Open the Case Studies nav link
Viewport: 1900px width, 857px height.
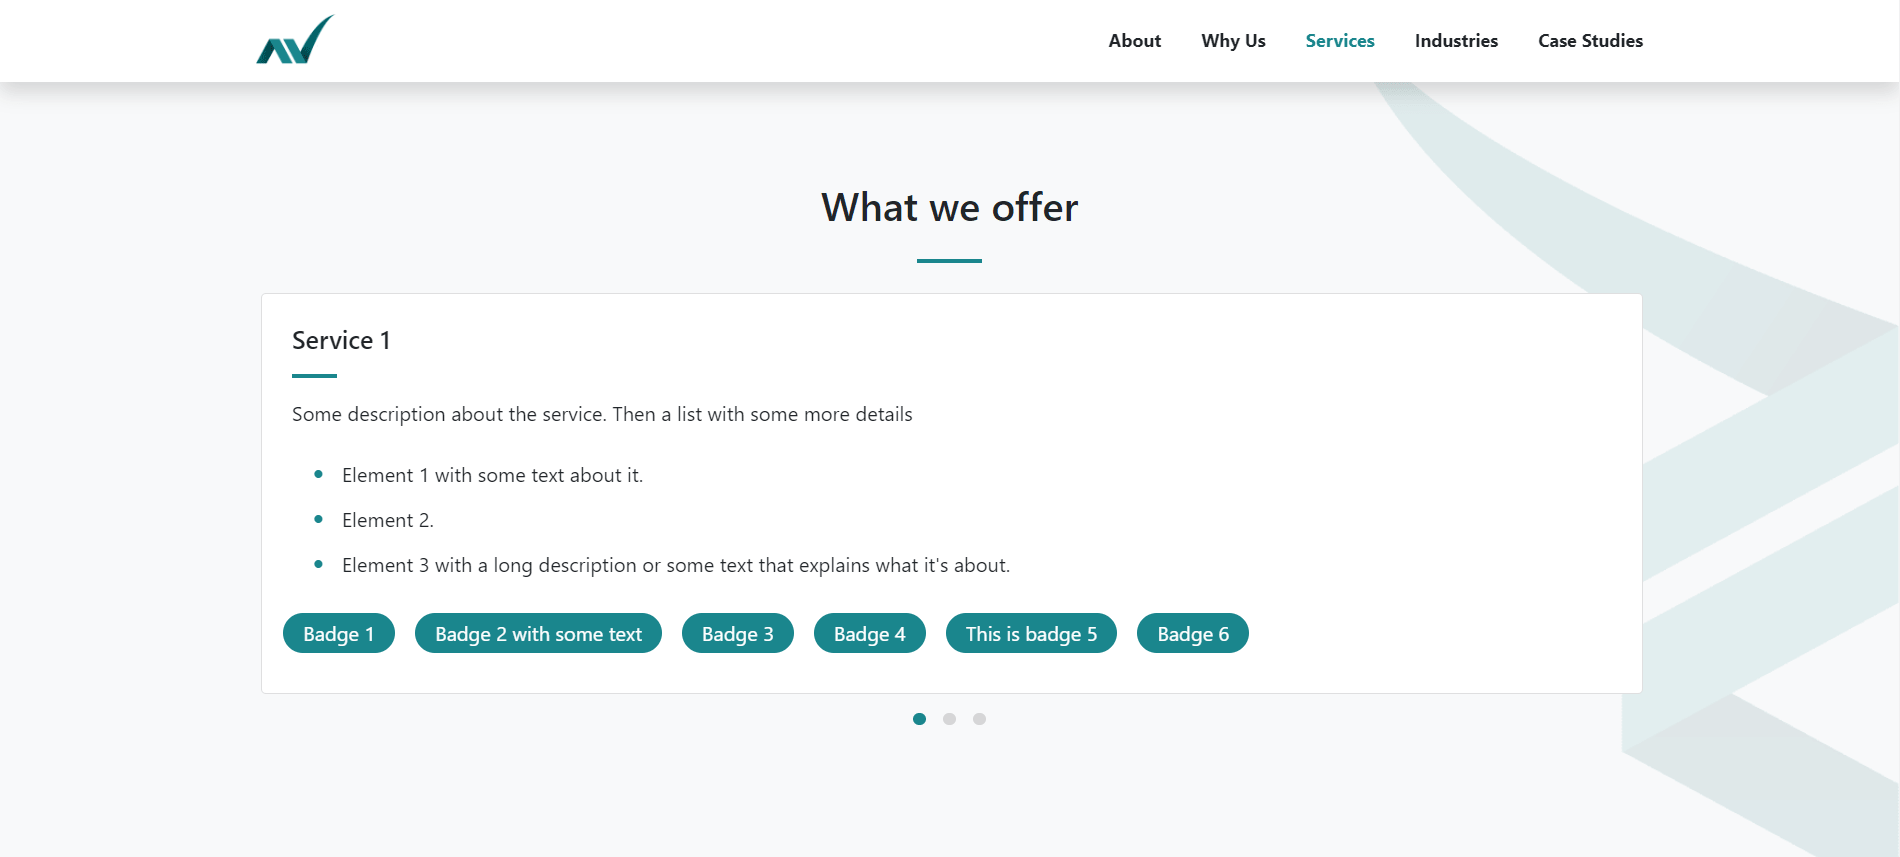1590,41
